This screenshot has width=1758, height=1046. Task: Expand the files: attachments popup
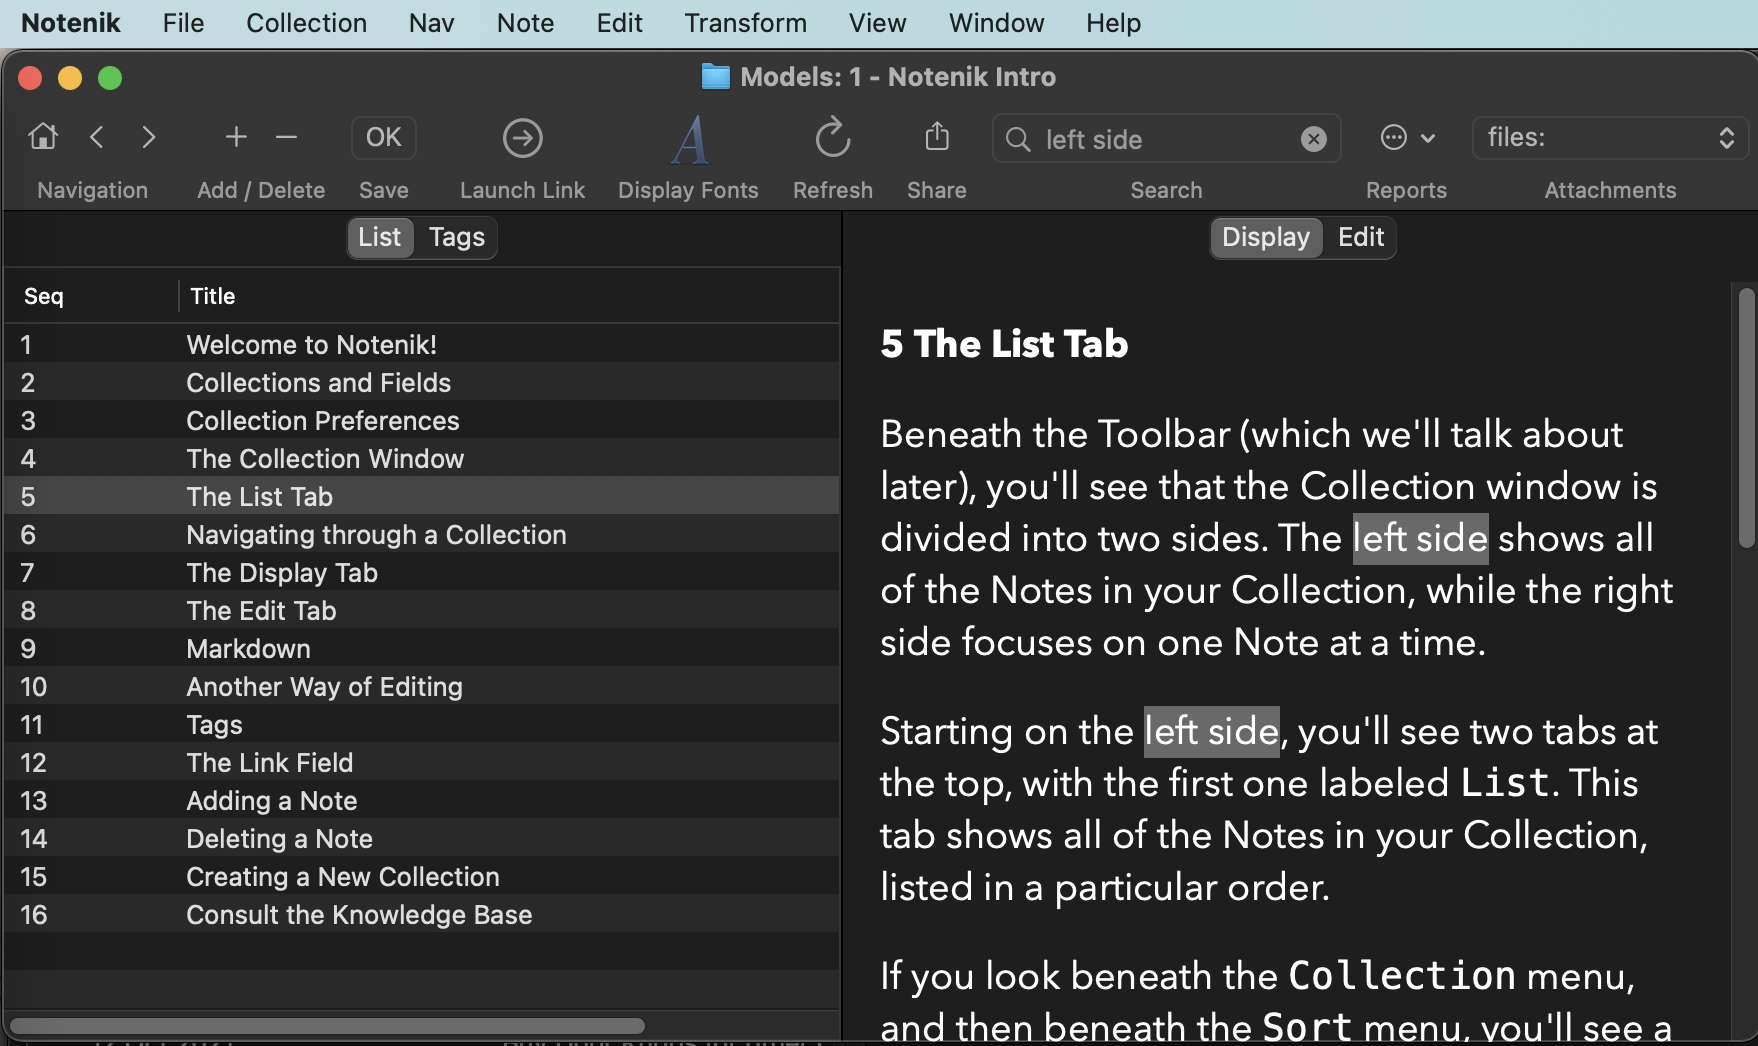pyautogui.click(x=1609, y=138)
